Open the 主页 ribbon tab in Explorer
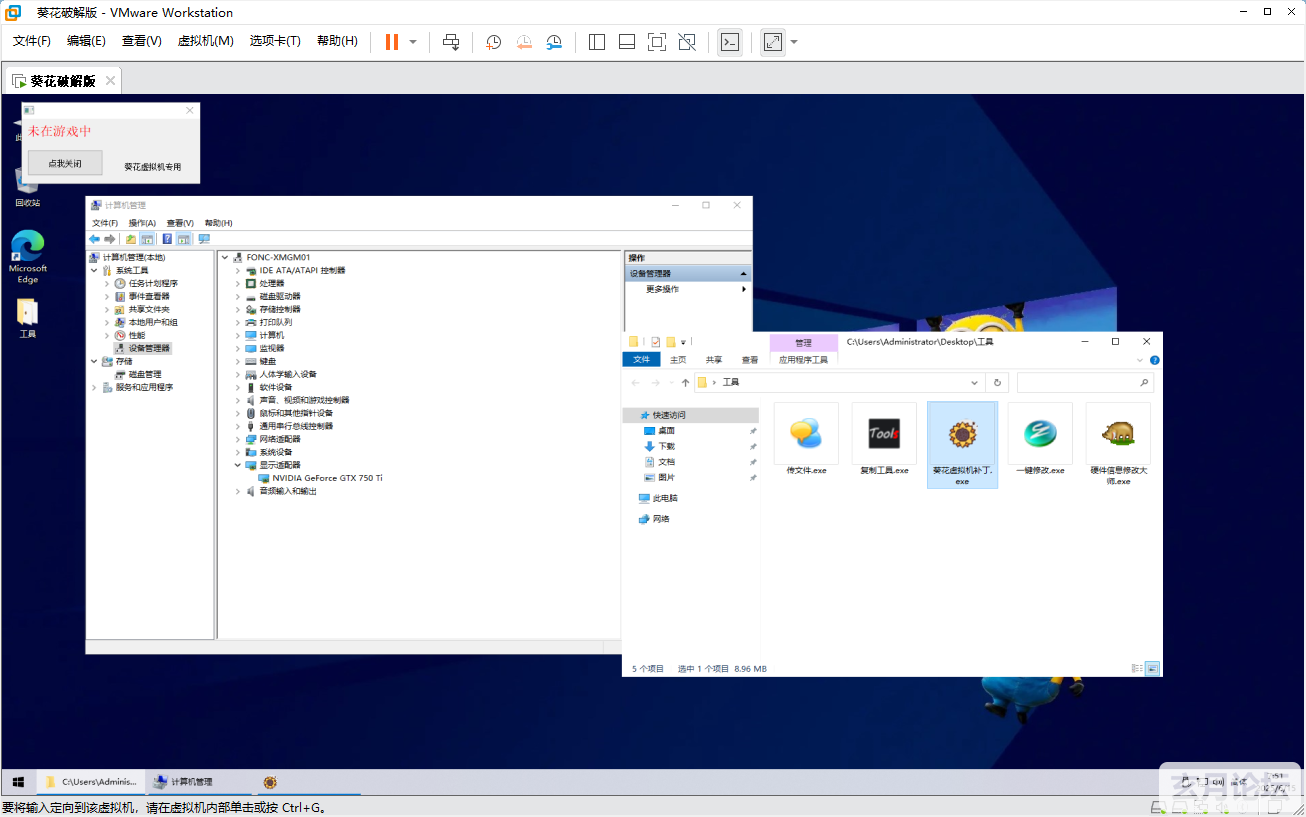 coord(678,359)
